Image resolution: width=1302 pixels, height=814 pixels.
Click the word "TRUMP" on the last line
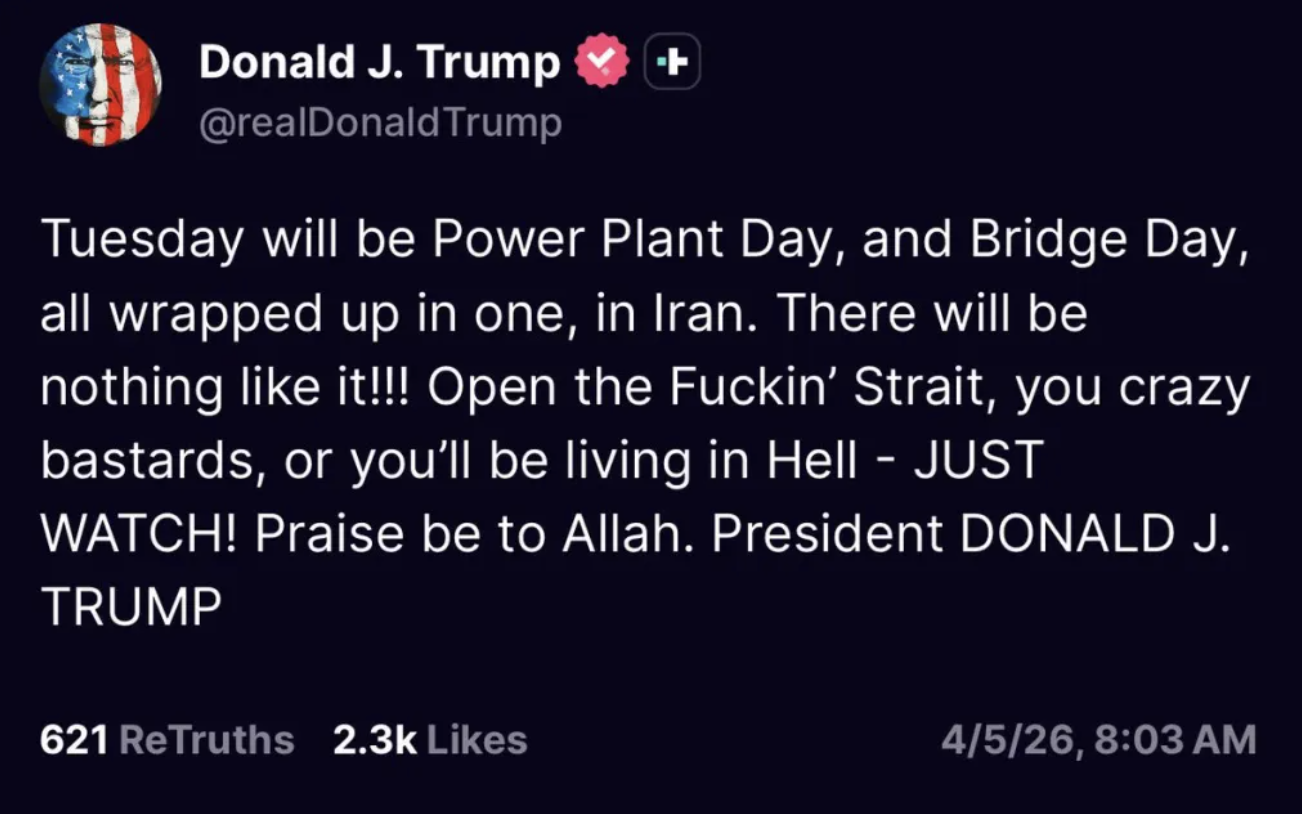coord(130,606)
